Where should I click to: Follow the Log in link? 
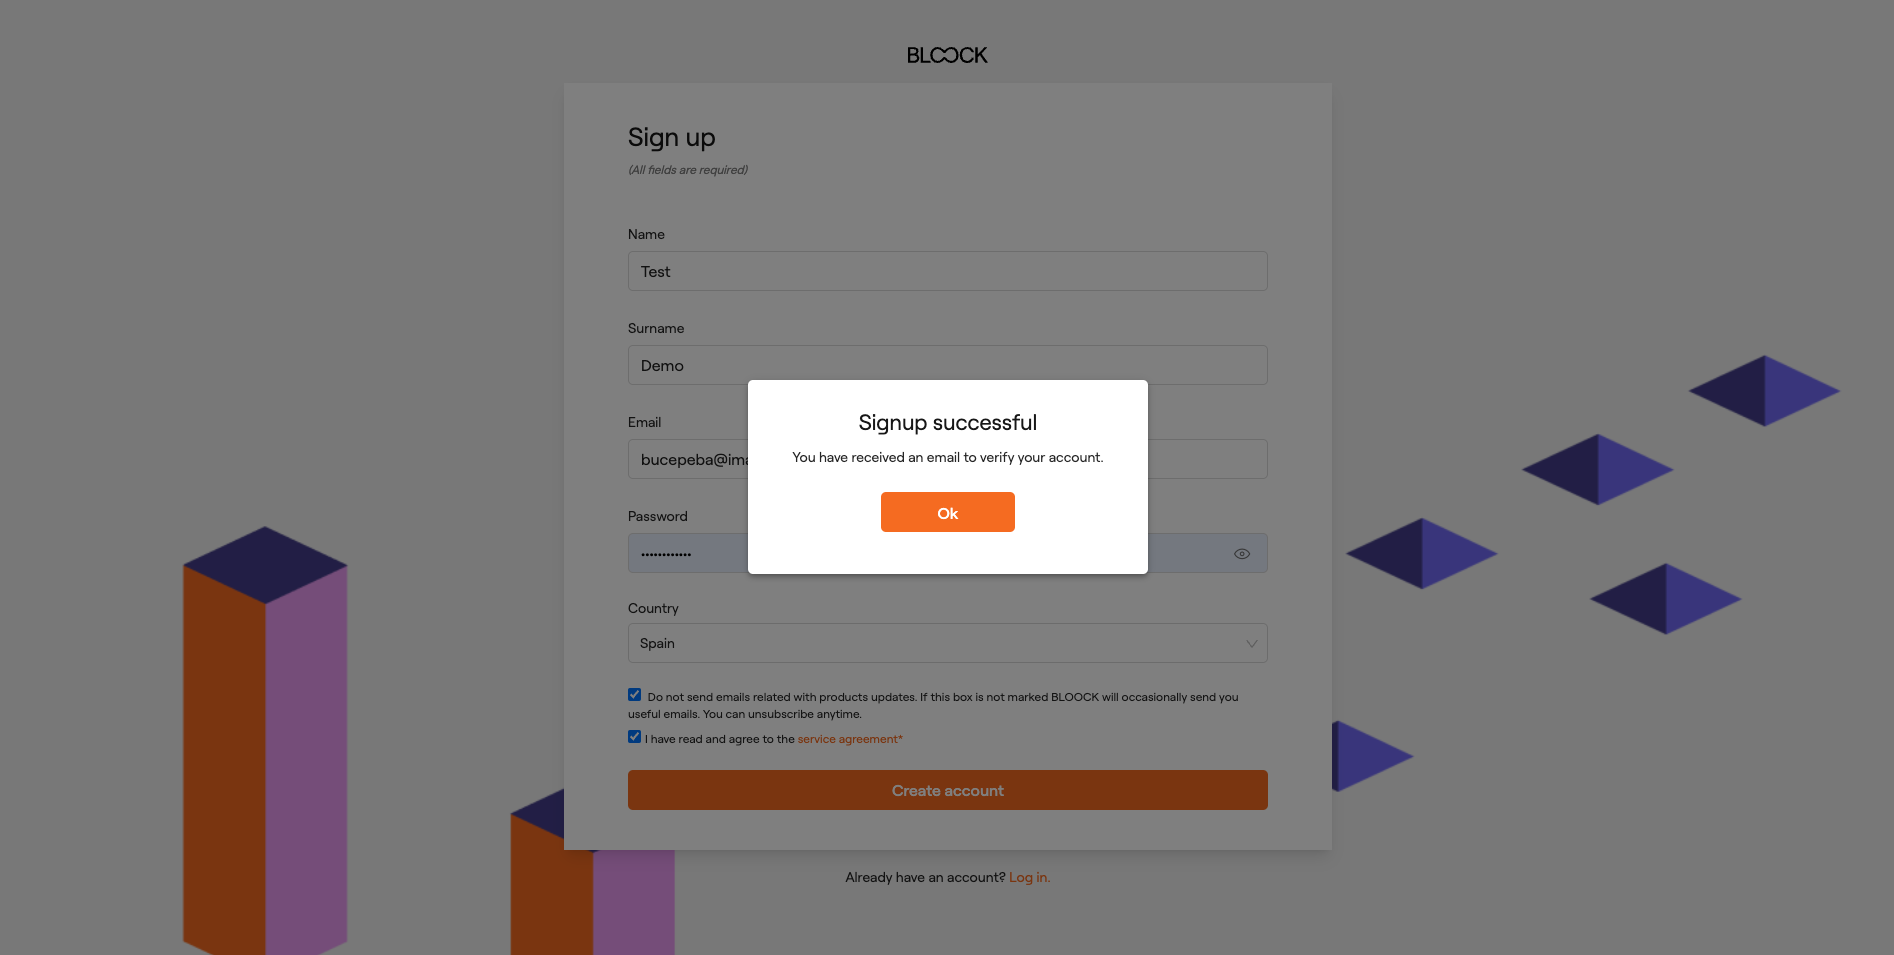coord(1029,877)
